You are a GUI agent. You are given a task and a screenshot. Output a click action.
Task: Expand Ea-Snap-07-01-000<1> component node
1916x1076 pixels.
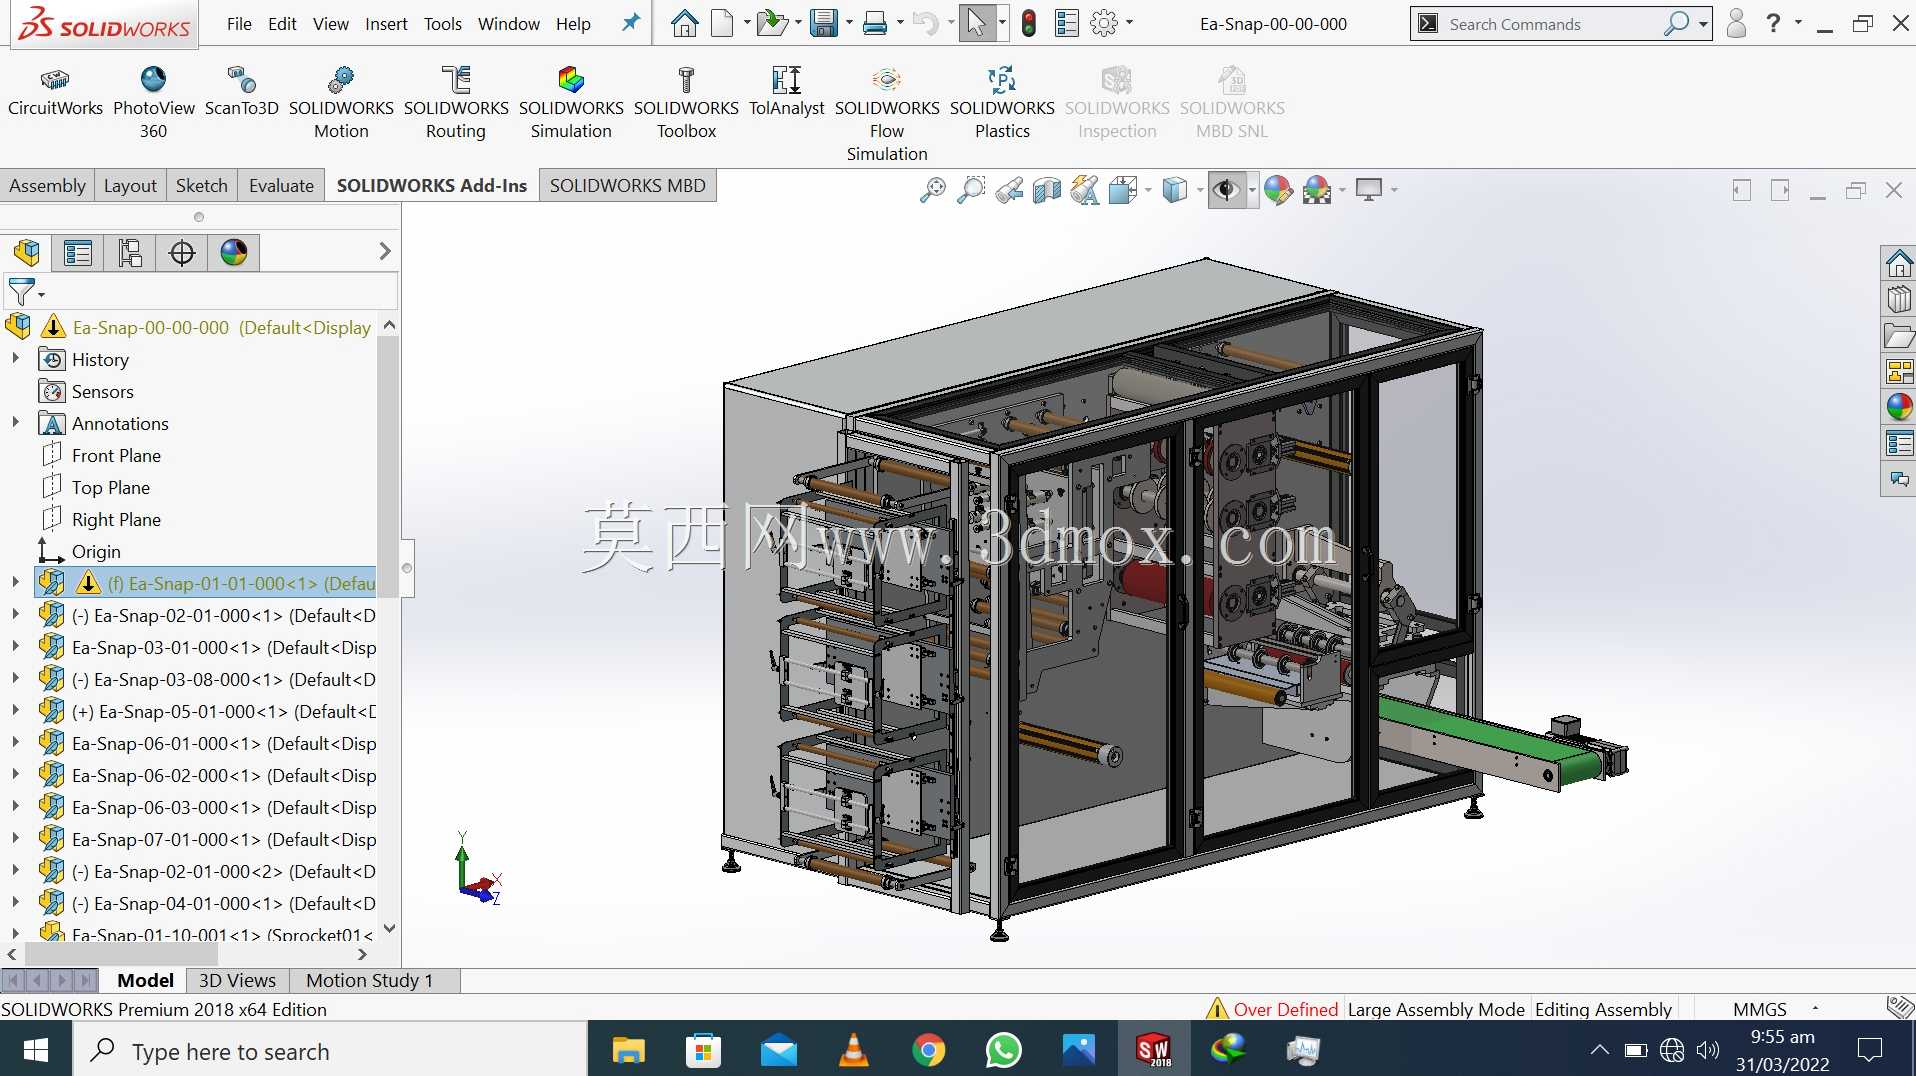click(15, 838)
